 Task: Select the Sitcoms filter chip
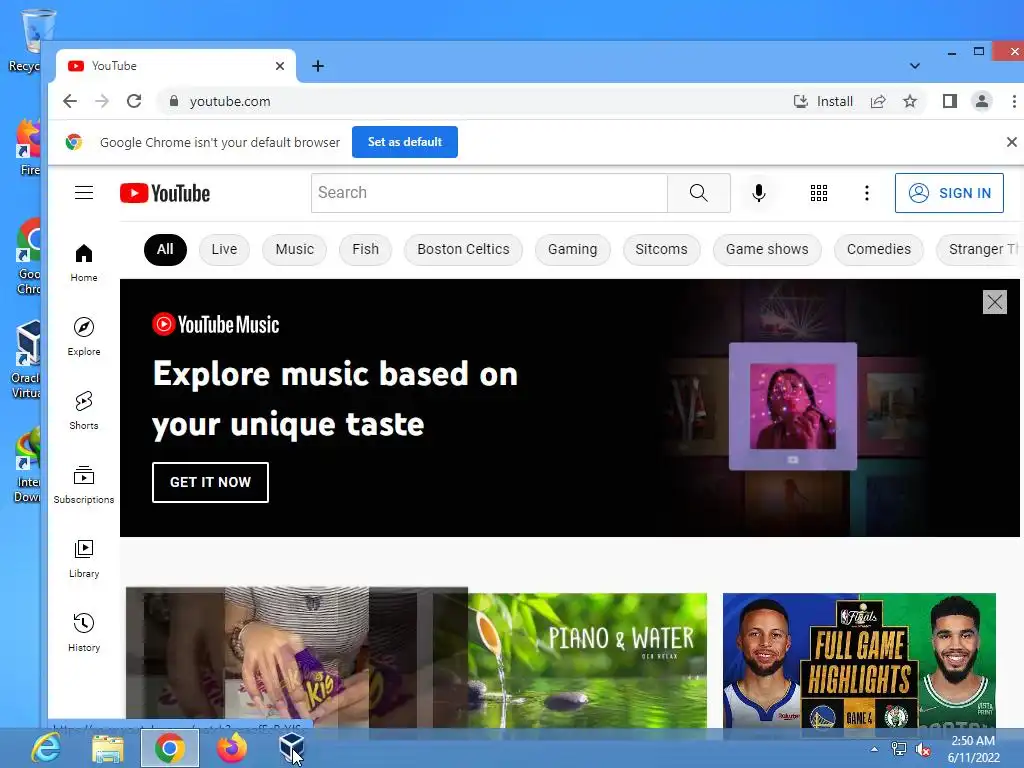click(x=662, y=249)
